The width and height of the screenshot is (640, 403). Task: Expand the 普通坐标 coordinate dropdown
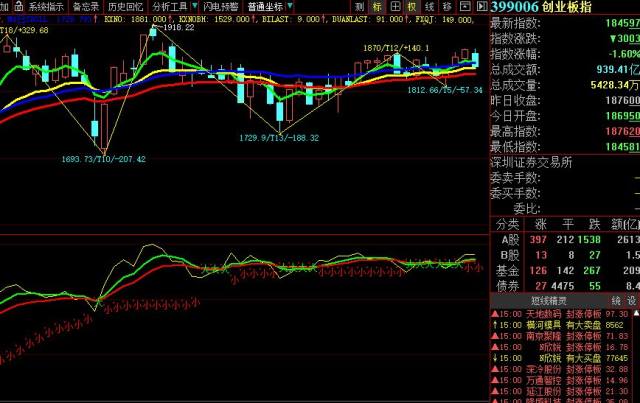290,6
